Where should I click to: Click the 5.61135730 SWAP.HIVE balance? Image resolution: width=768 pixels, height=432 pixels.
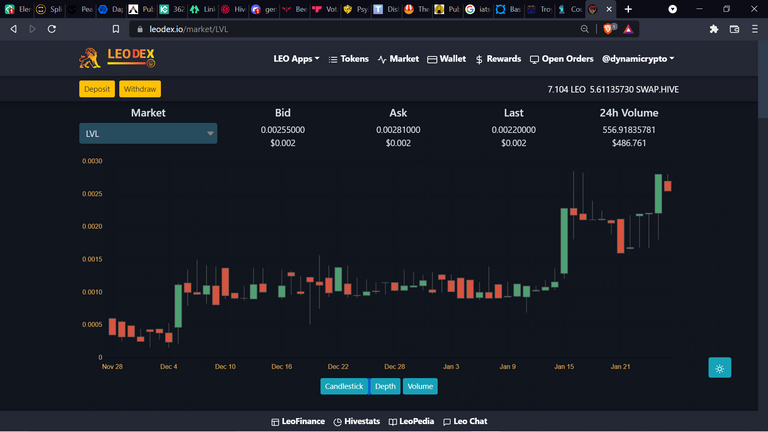(634, 90)
